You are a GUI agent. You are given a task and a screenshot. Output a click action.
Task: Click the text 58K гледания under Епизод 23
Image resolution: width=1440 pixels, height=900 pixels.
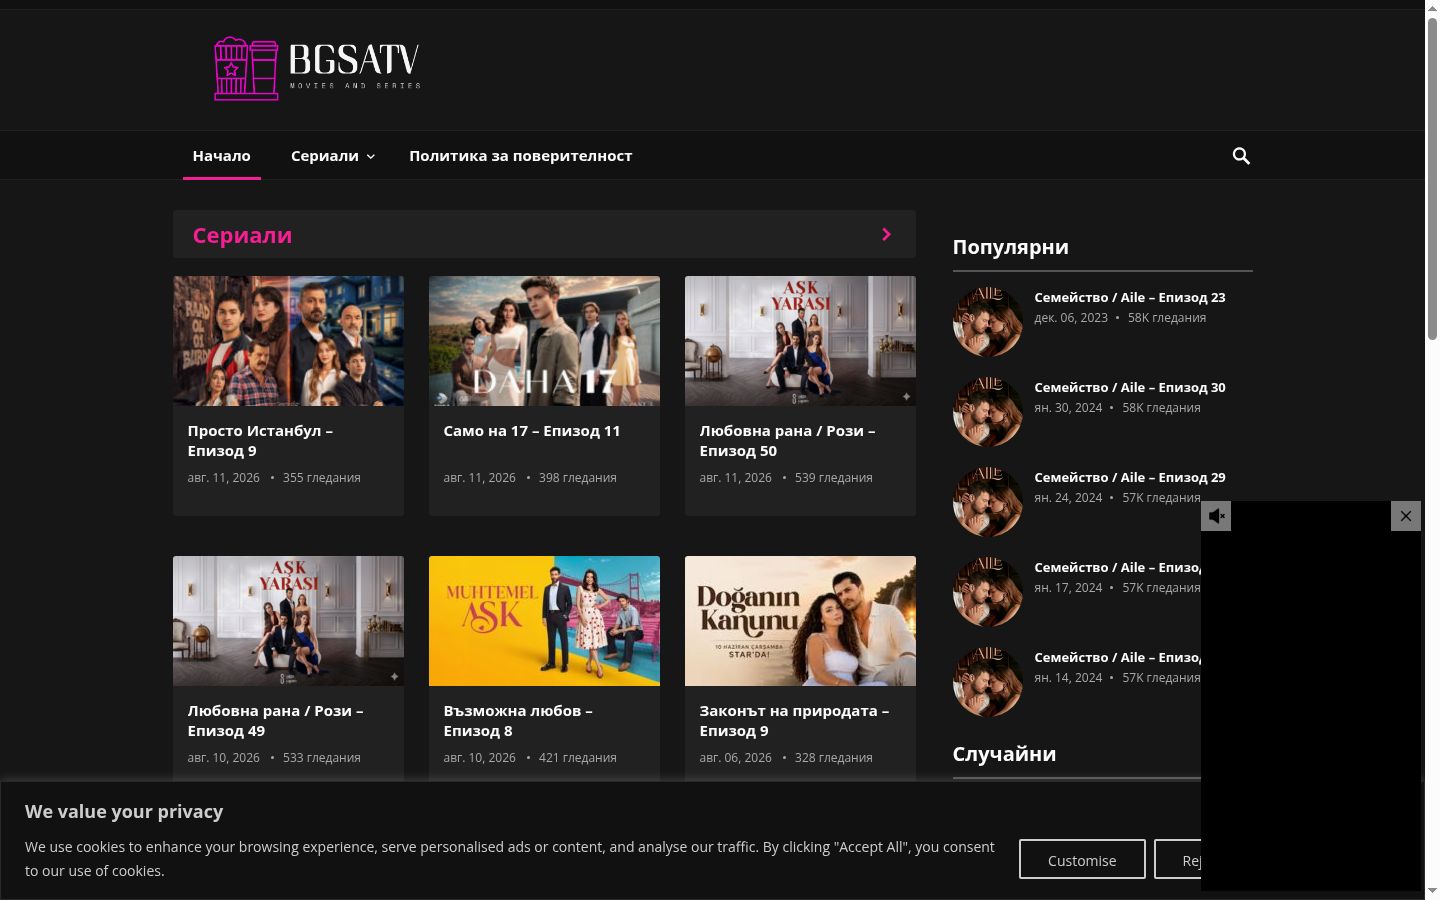click(x=1167, y=318)
